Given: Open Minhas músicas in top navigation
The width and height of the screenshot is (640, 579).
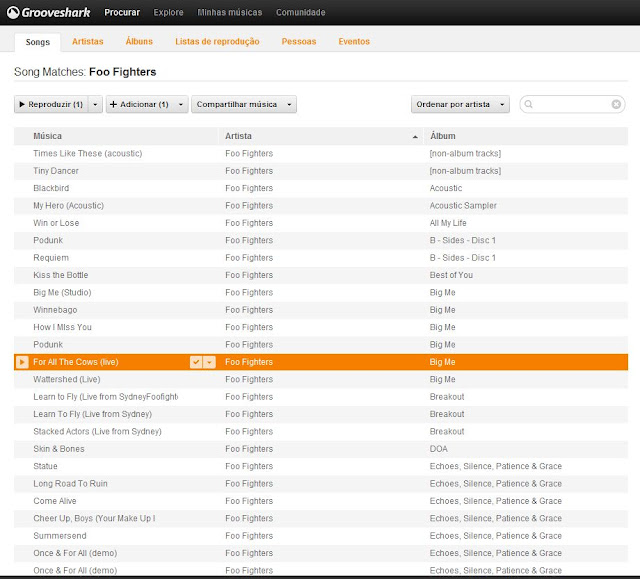Looking at the screenshot, I should [230, 12].
